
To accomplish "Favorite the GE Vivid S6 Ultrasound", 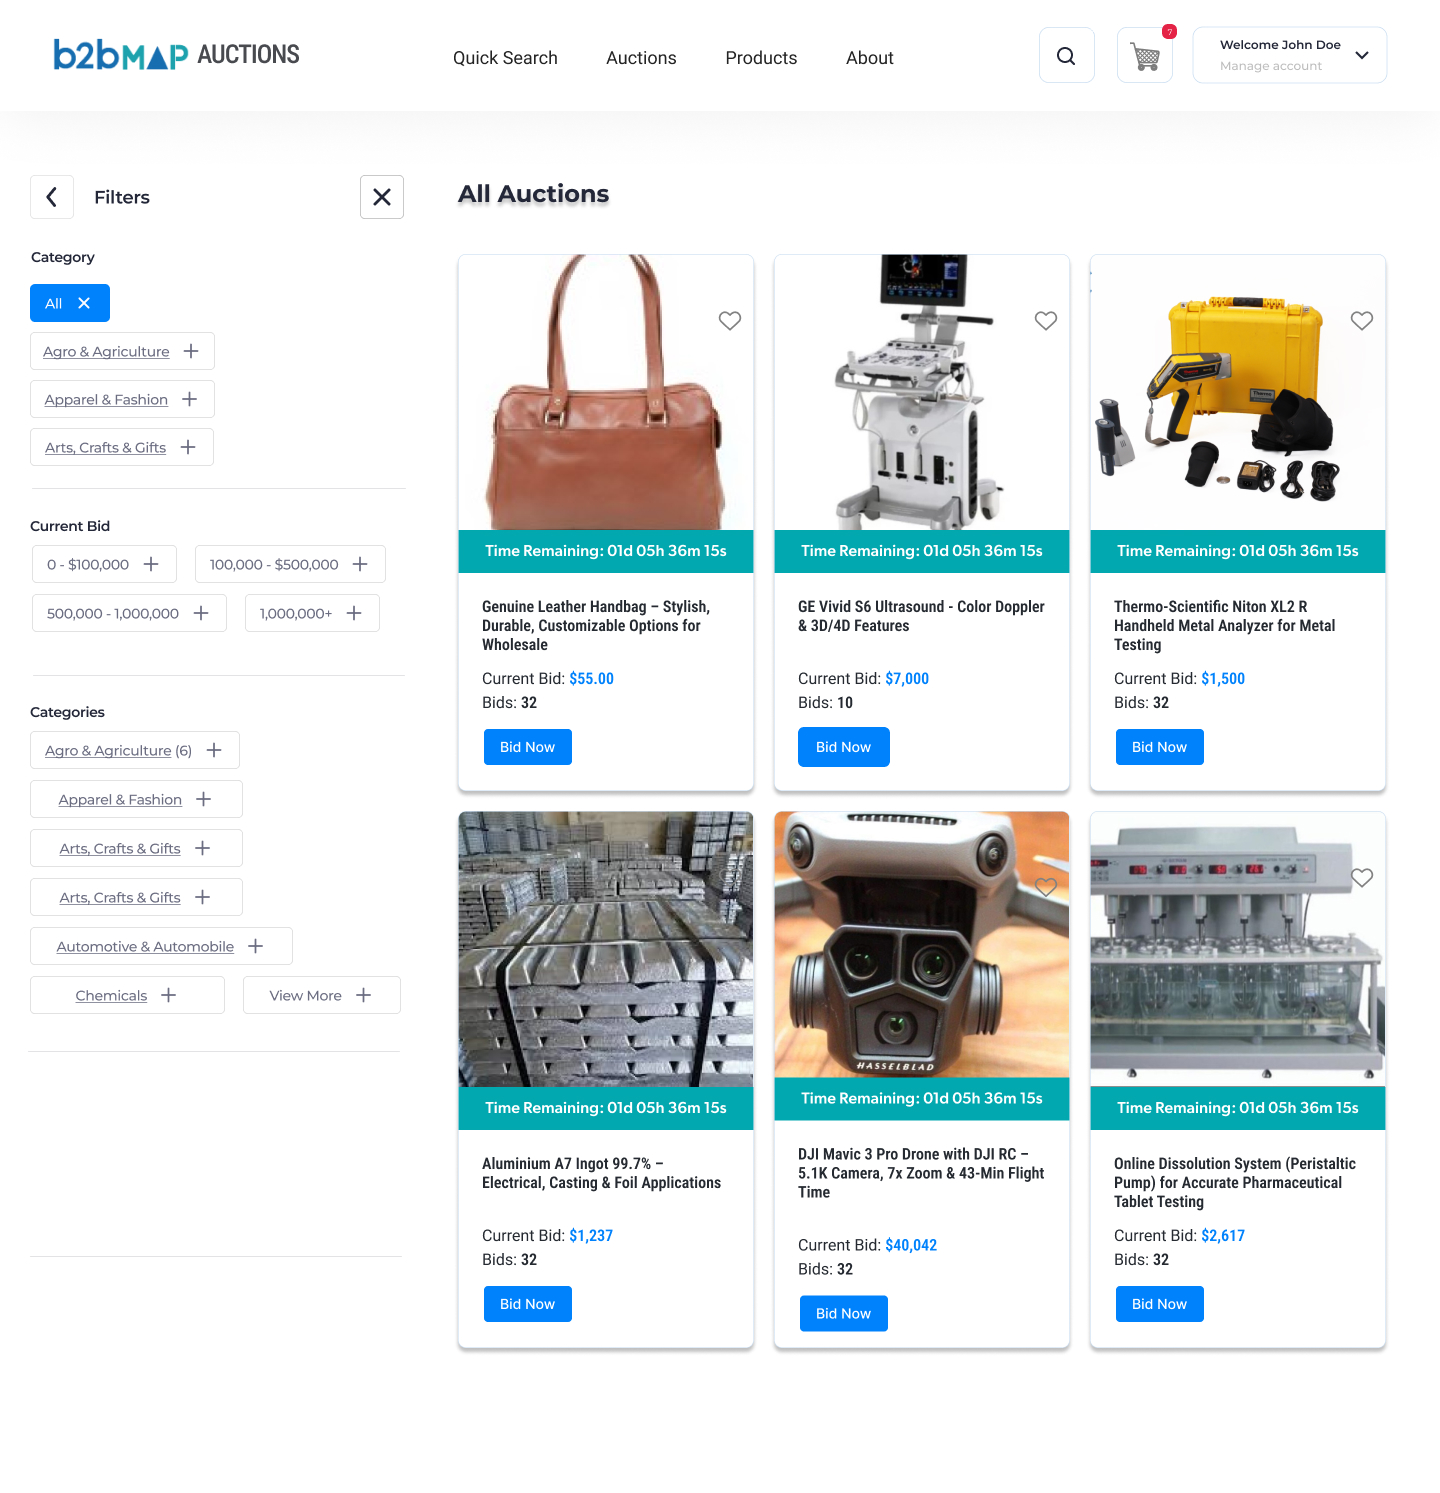I will [x=1046, y=320].
